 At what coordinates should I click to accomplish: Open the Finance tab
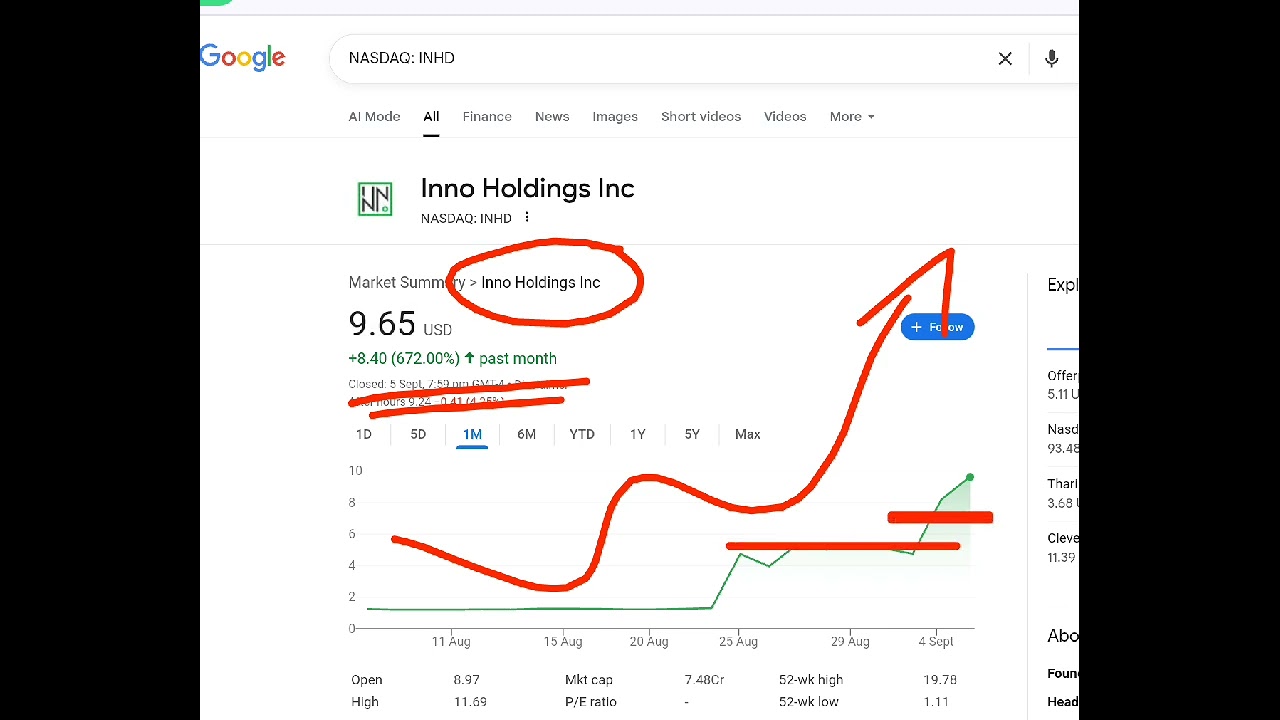click(x=487, y=116)
